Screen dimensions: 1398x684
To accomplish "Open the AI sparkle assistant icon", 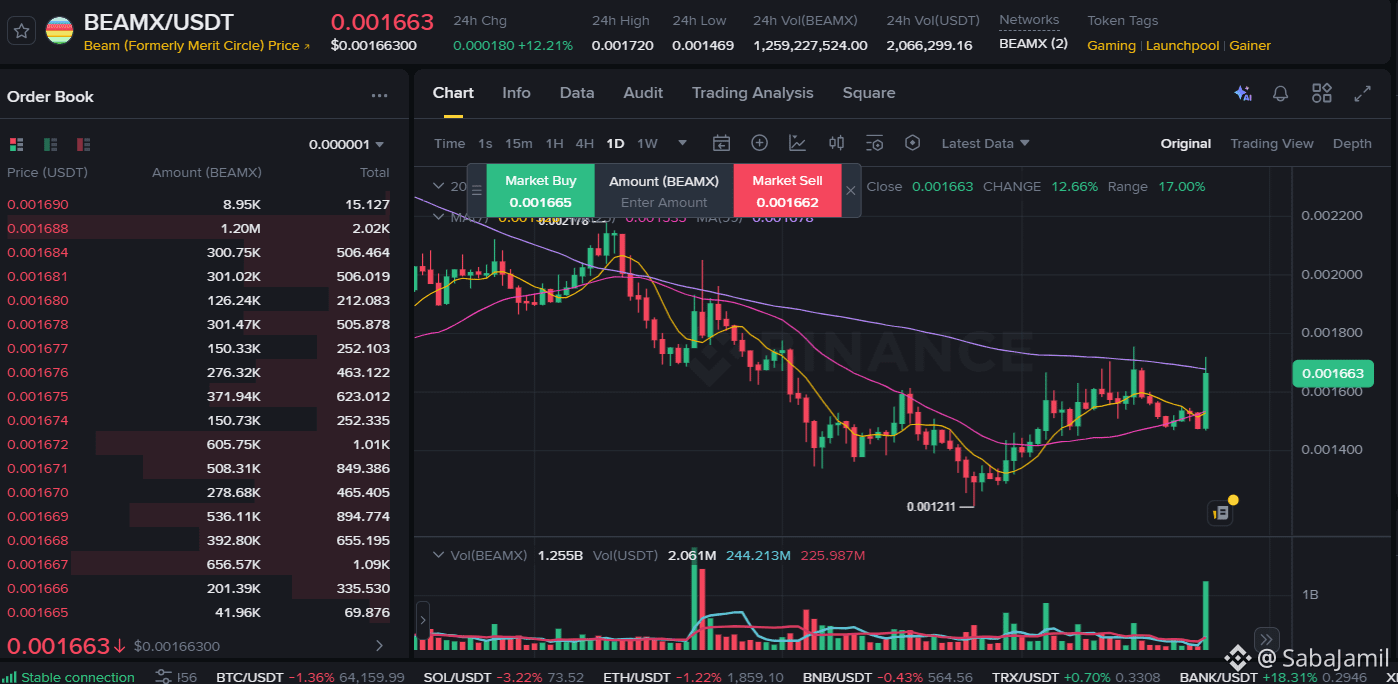I will pos(1243,93).
